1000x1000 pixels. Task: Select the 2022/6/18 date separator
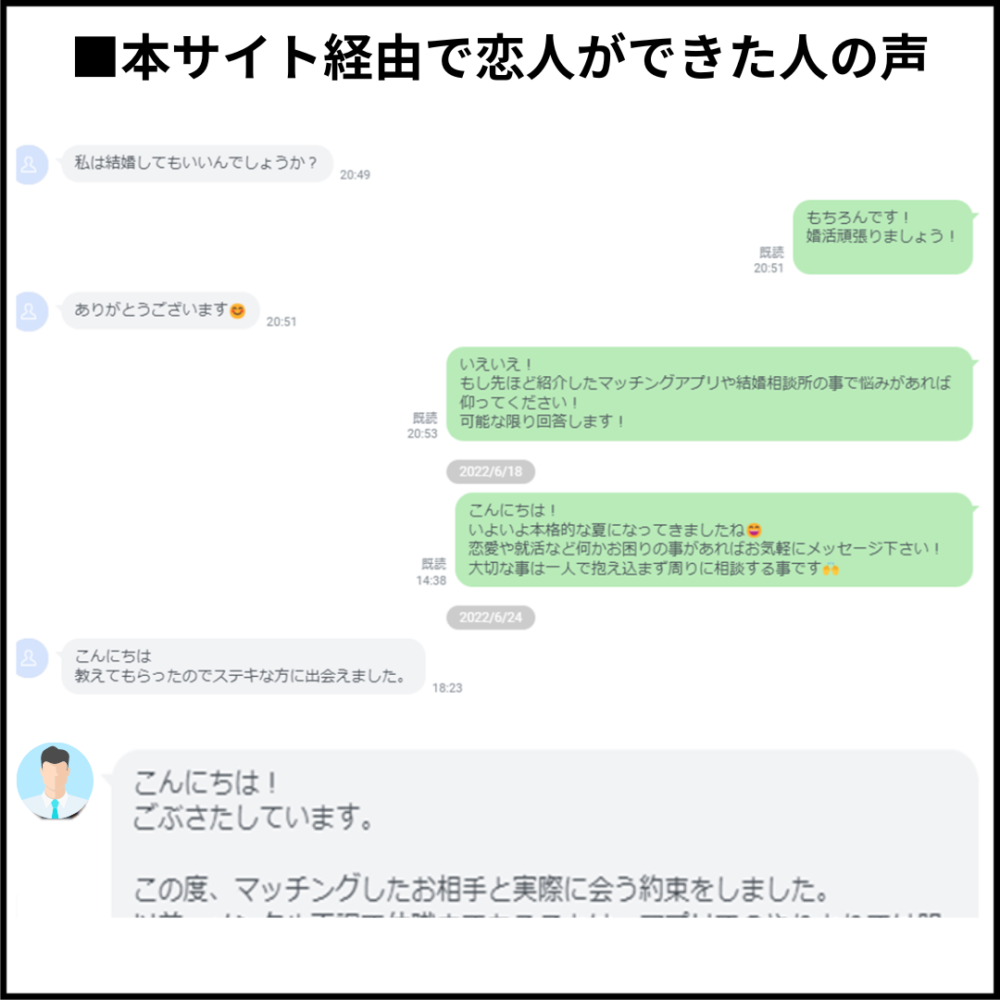(490, 471)
